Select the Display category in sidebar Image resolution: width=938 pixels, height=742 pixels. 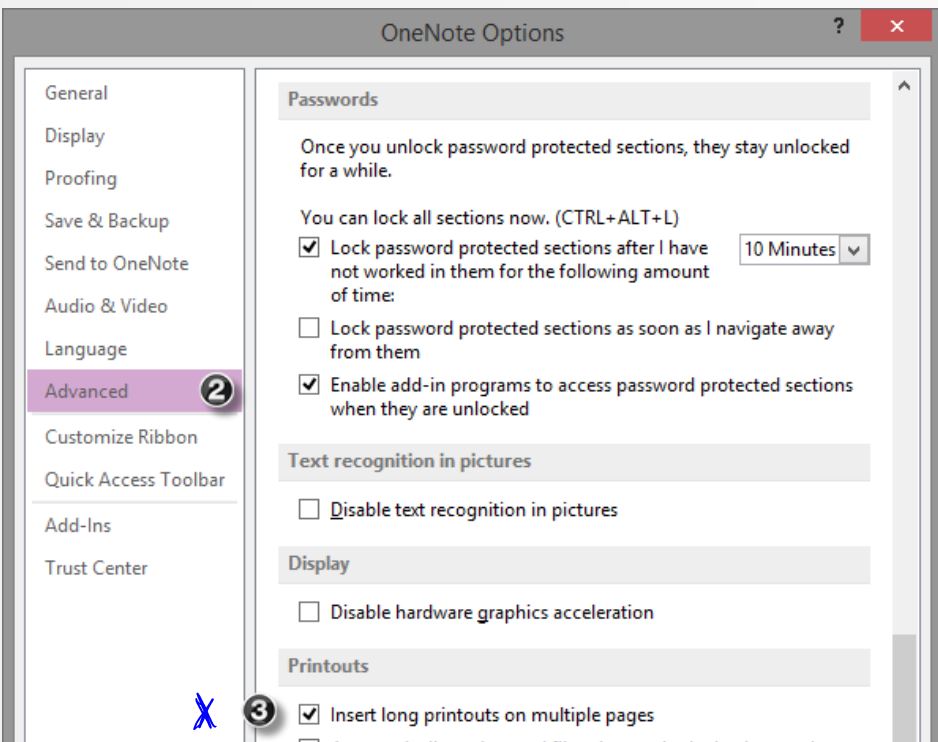135,136
